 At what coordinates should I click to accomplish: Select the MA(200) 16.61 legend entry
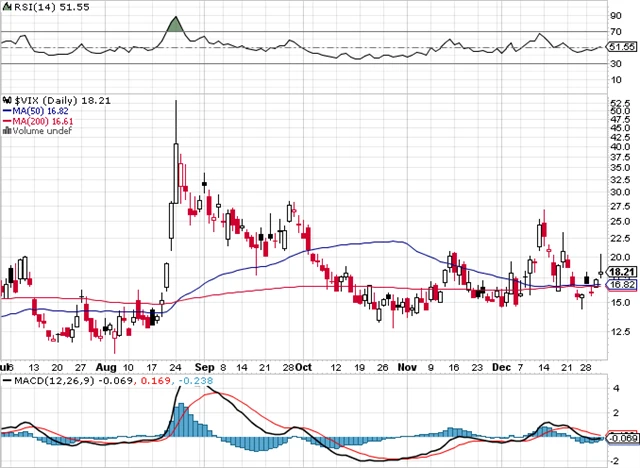pyautogui.click(x=38, y=120)
